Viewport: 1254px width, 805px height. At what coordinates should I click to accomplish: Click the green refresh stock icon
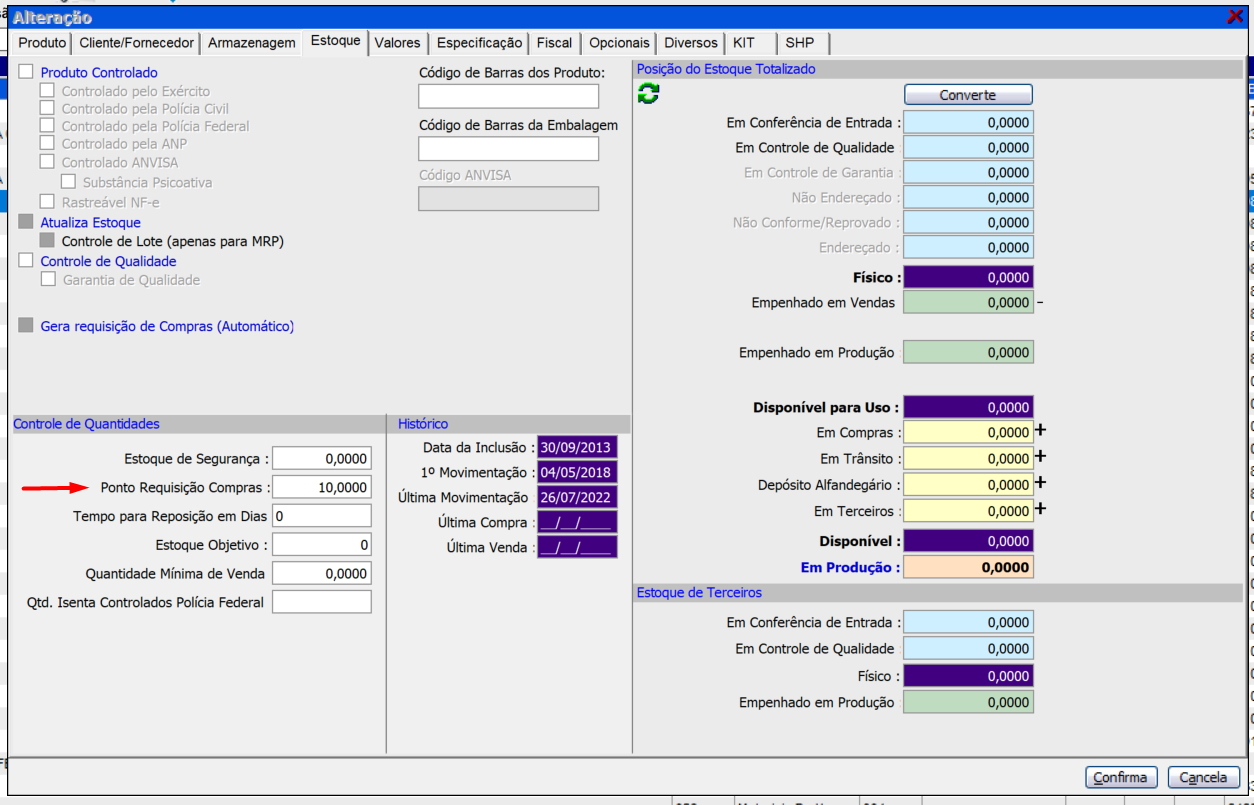pos(648,94)
